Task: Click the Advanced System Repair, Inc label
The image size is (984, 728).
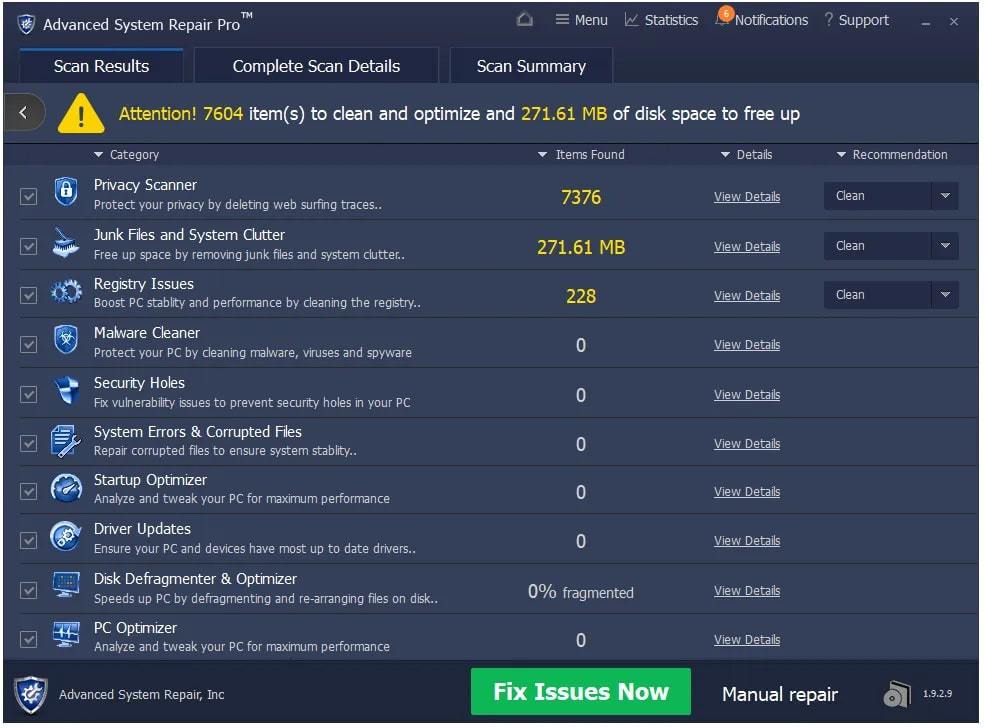Action: point(141,695)
